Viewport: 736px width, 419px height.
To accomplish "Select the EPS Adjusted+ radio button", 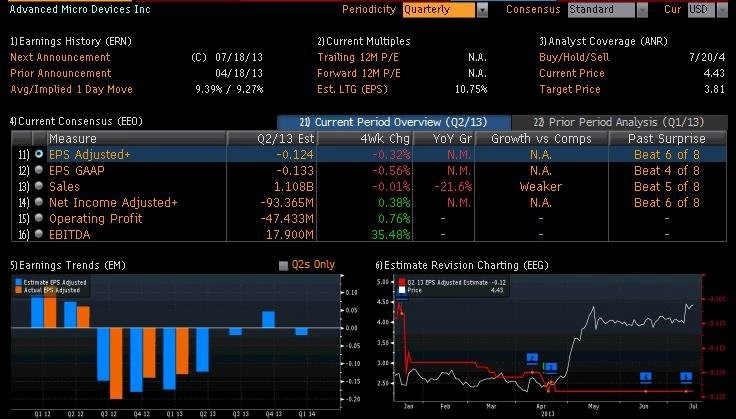I will [x=38, y=154].
